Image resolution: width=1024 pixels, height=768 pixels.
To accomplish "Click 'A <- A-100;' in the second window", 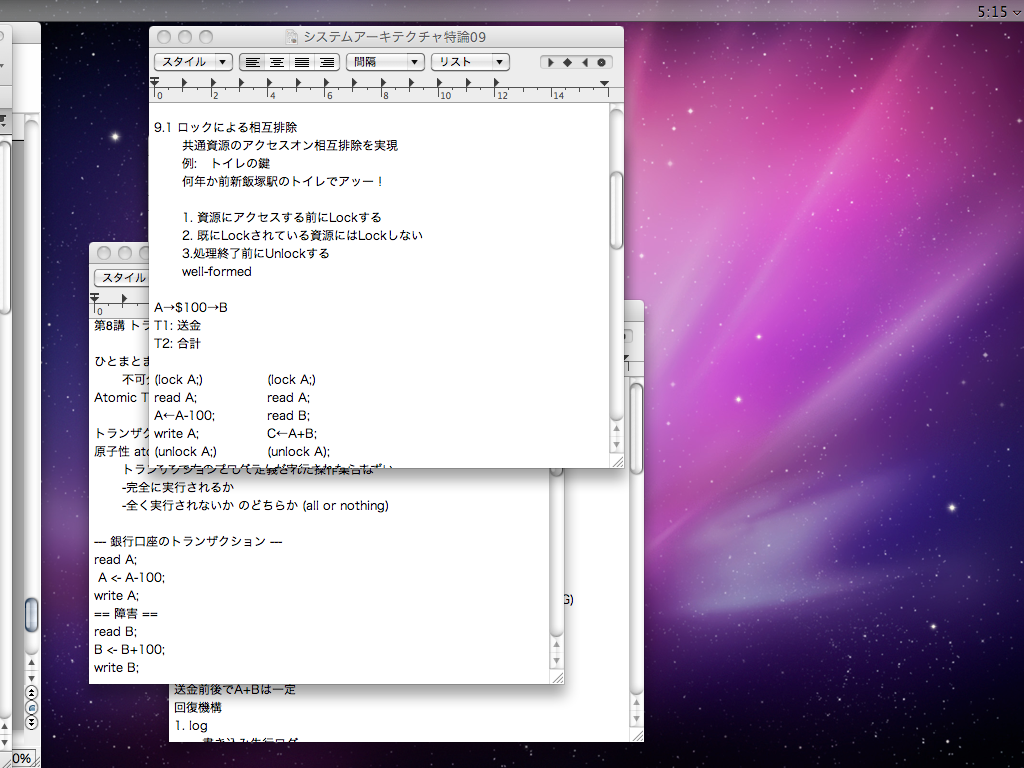I will click(132, 577).
